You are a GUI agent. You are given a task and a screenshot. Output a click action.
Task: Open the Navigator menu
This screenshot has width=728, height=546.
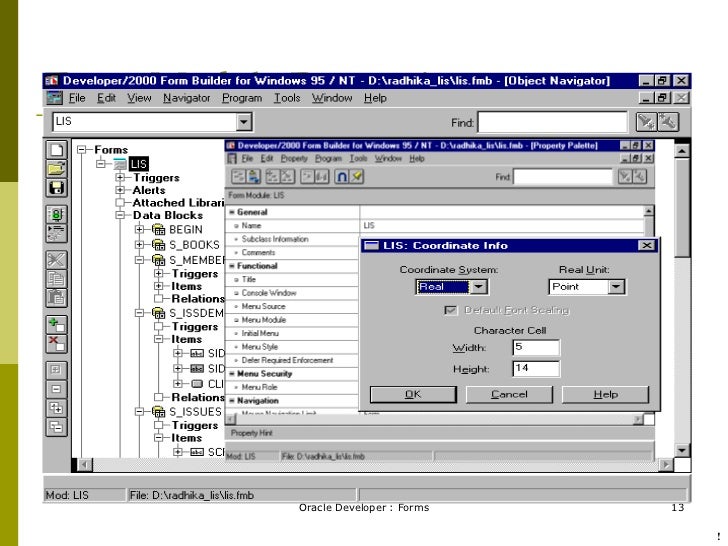point(187,98)
